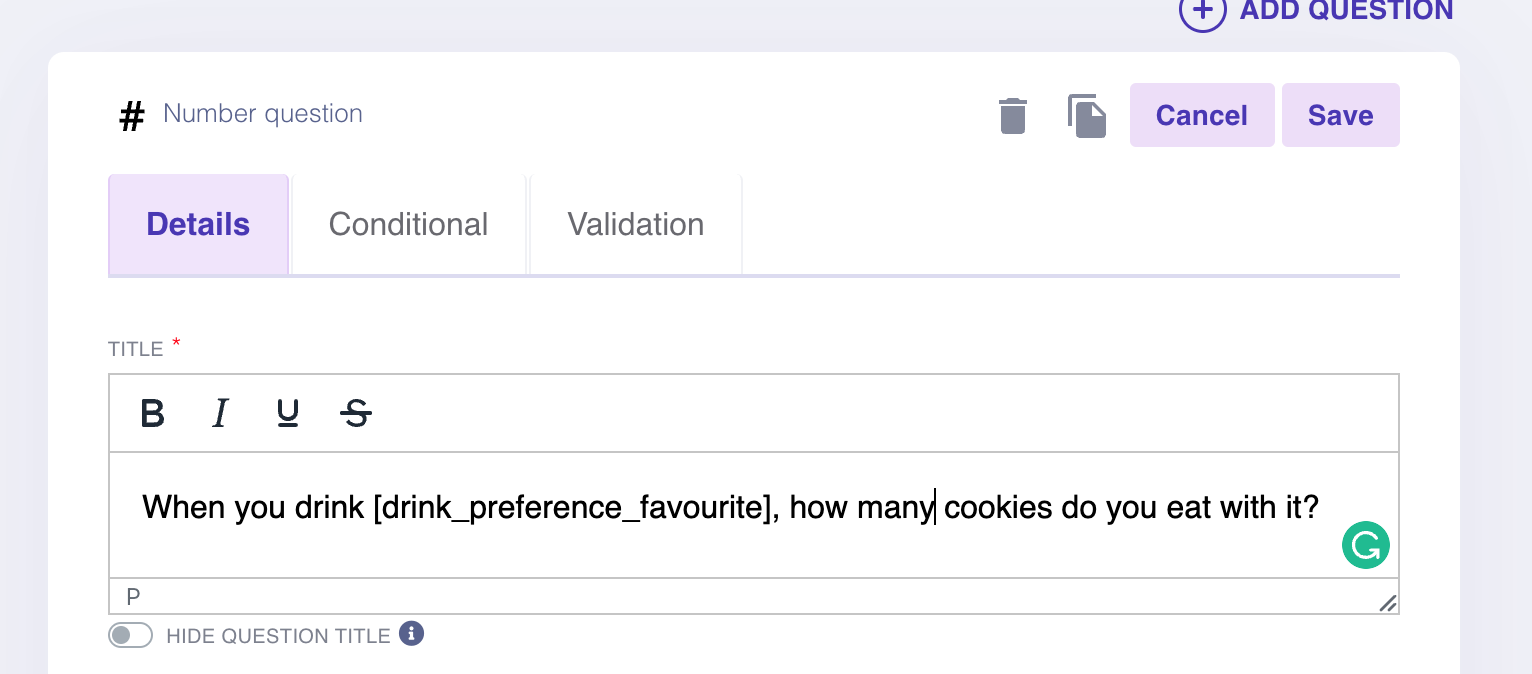Viewport: 1532px width, 674px height.
Task: Apply underline formatting to the title text
Action: point(288,413)
